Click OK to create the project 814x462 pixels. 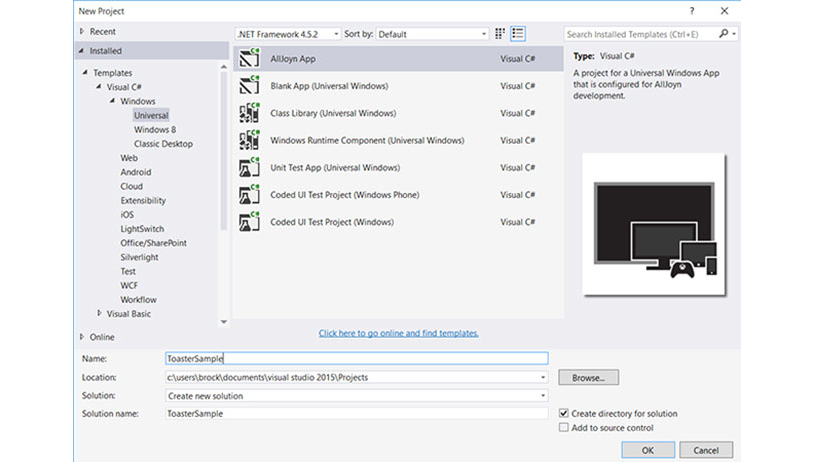648,450
